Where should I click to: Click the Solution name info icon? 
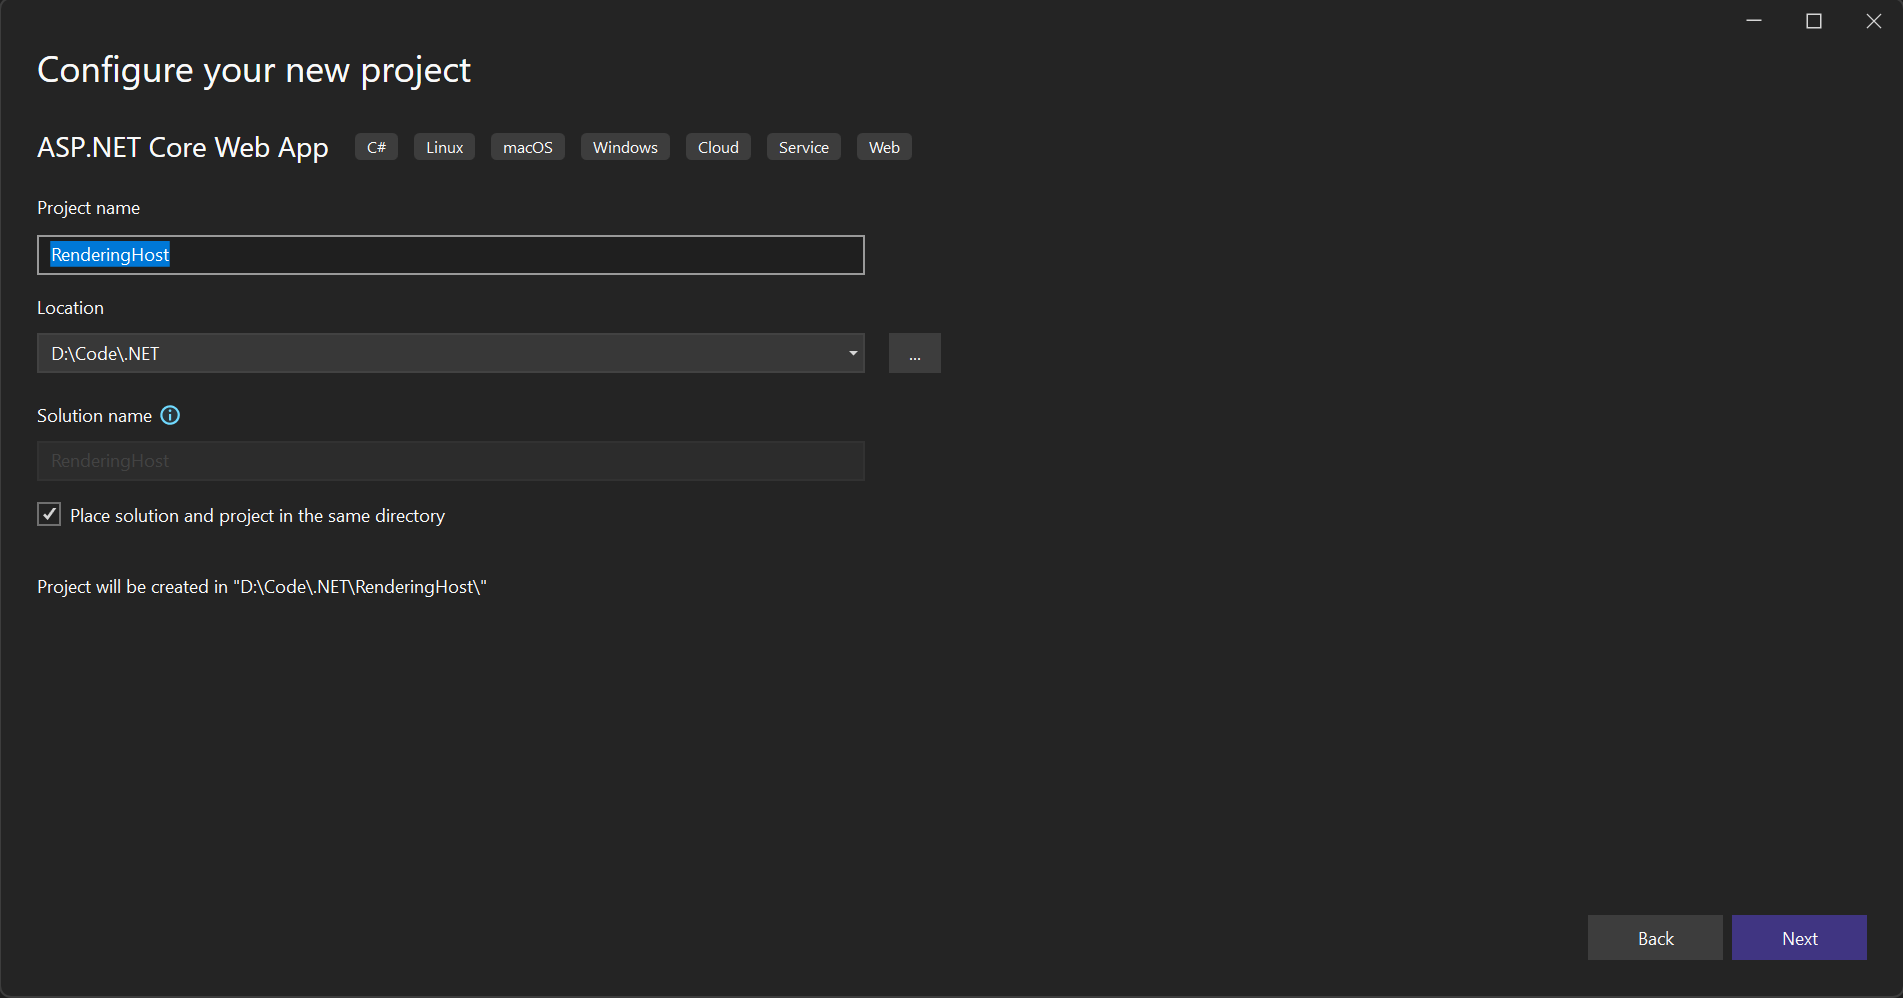[170, 415]
